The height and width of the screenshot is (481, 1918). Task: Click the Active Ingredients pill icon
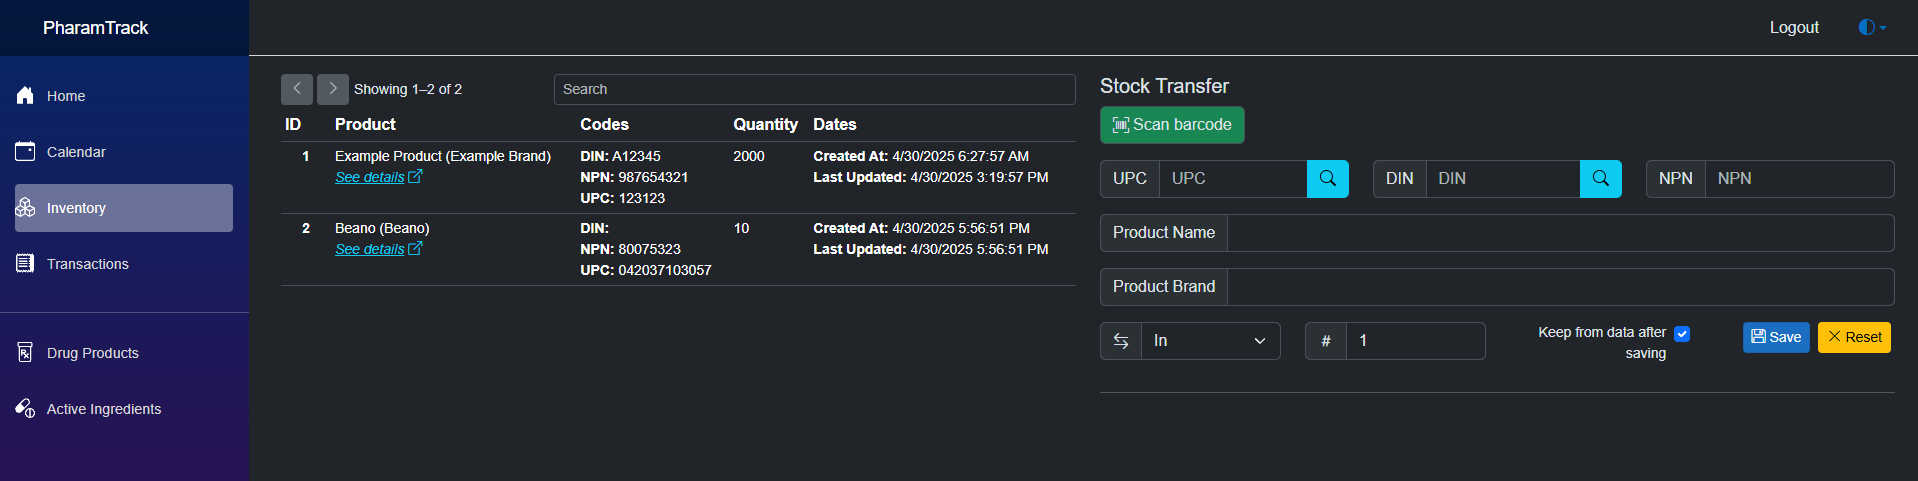[x=26, y=409]
